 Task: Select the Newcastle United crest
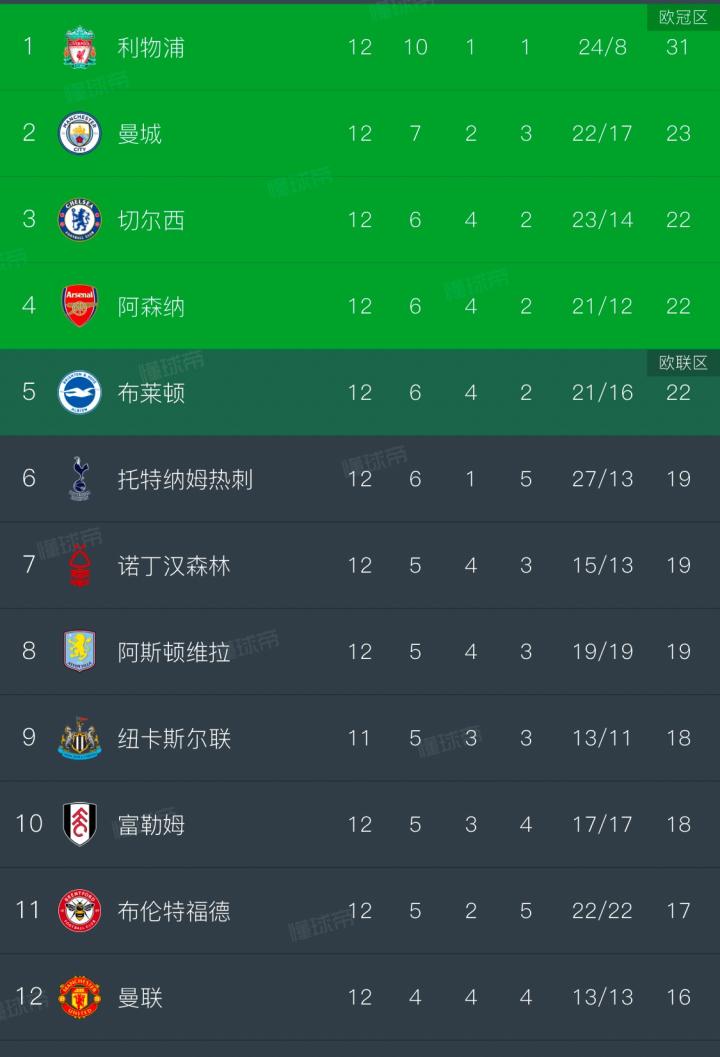79,738
